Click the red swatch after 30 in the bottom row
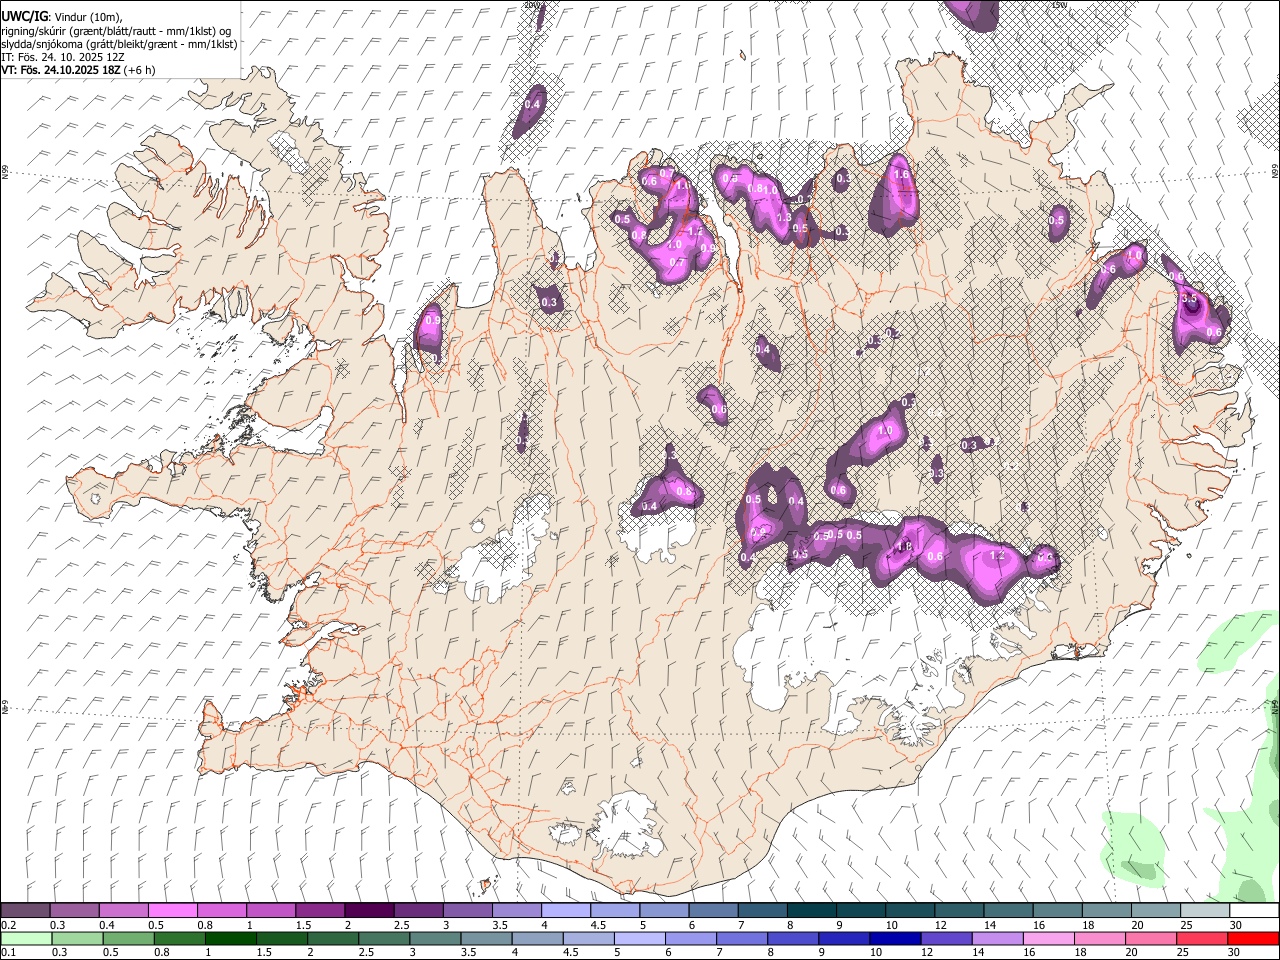1280x960 pixels. [1252, 938]
